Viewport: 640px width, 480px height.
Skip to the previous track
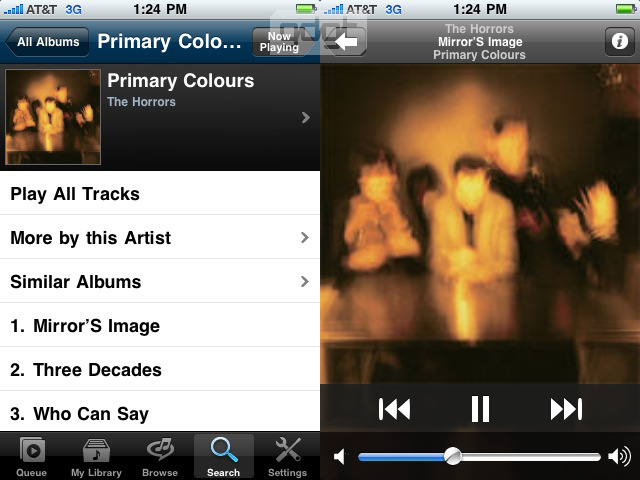click(x=394, y=409)
